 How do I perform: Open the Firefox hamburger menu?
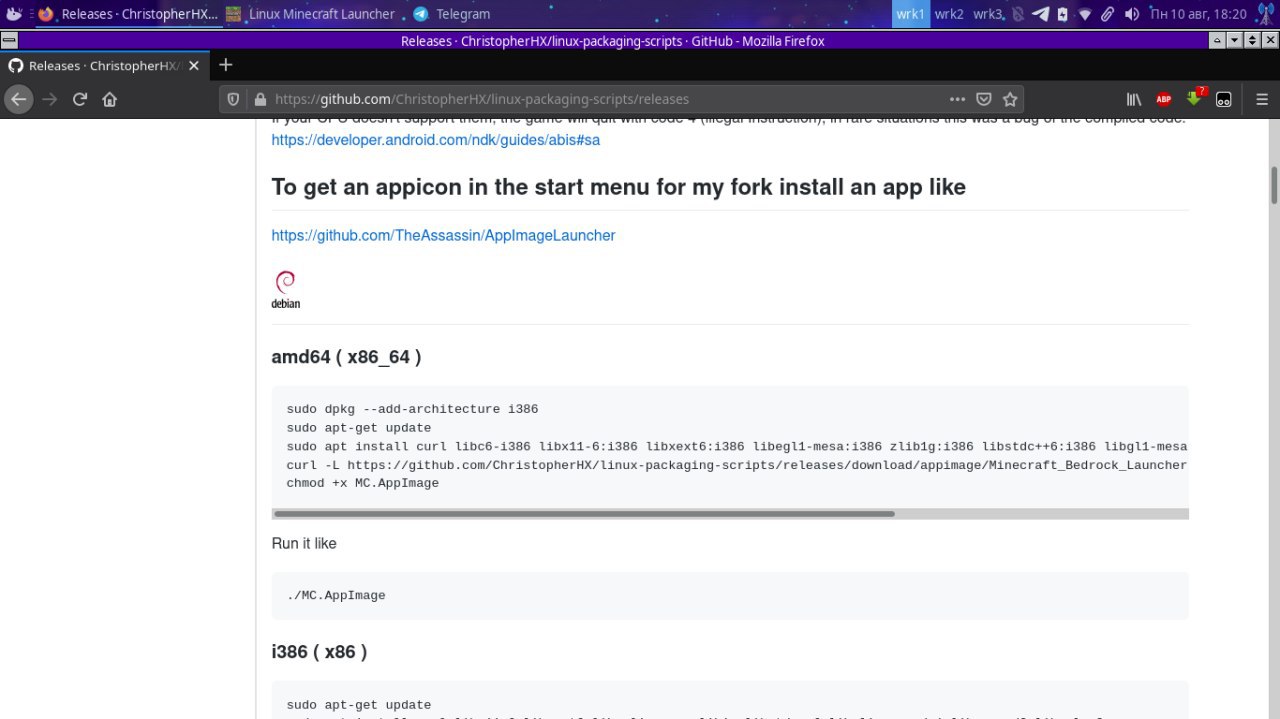click(1262, 99)
